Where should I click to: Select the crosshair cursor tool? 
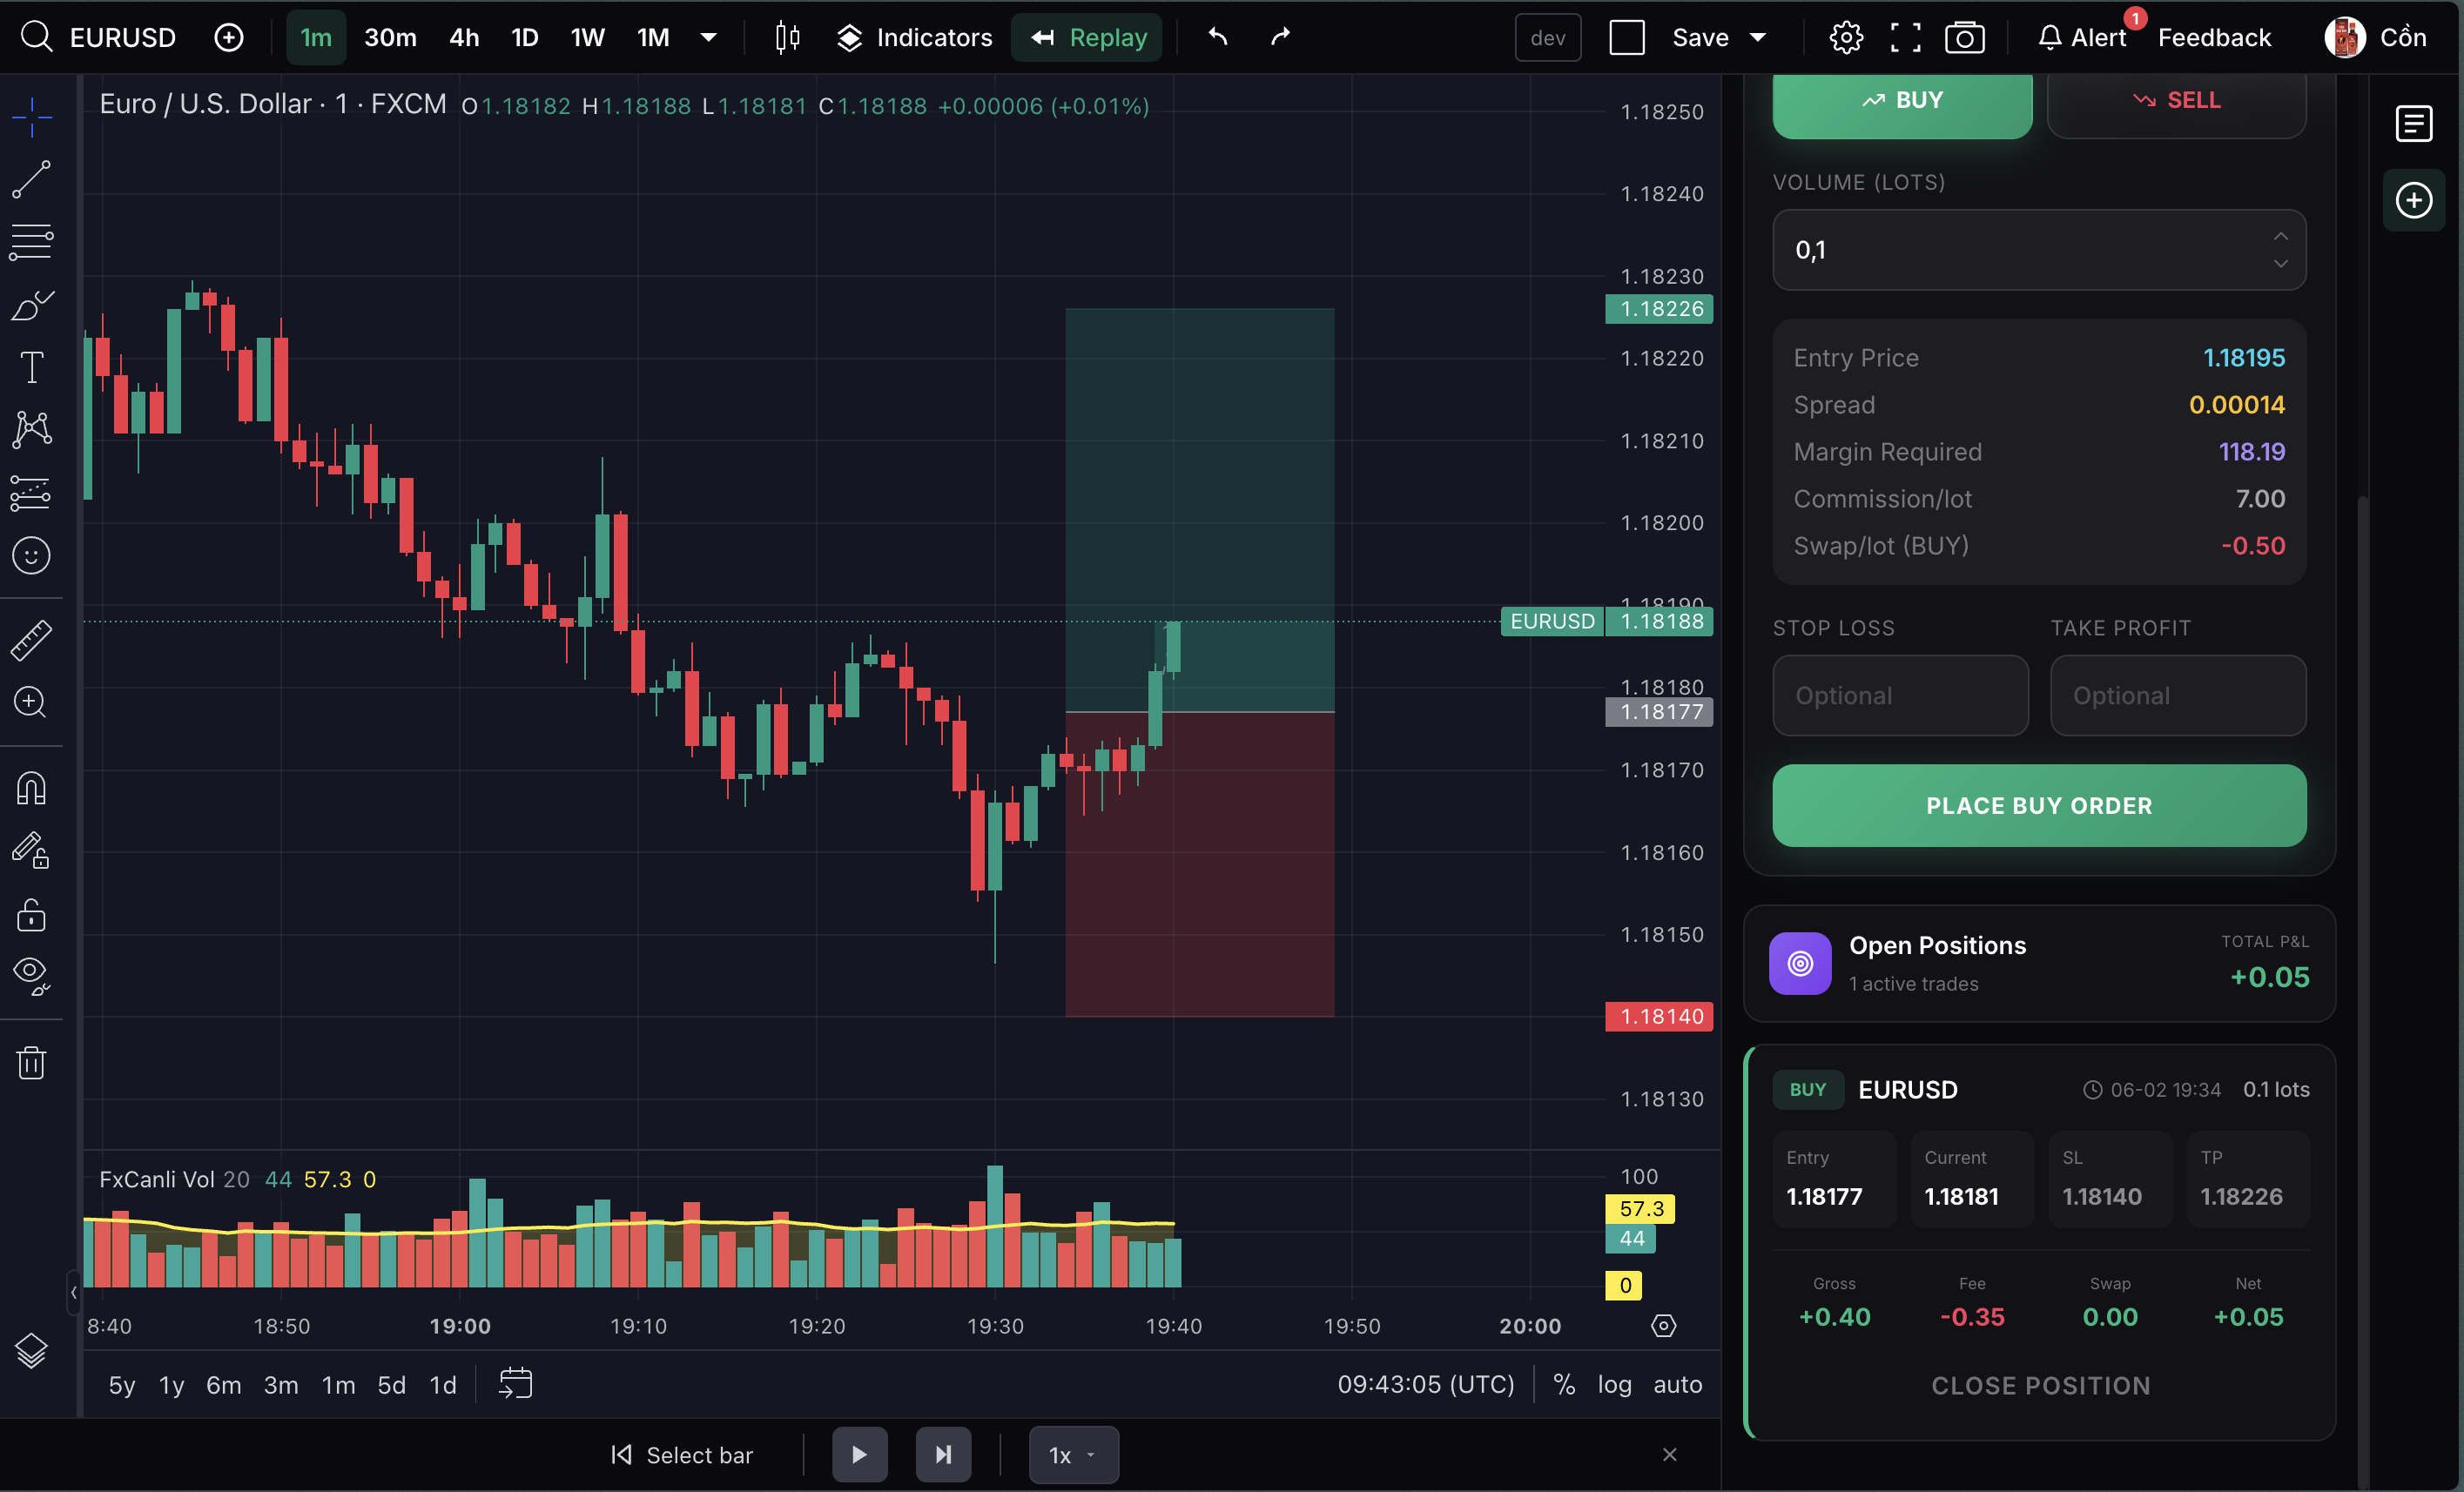(x=31, y=117)
